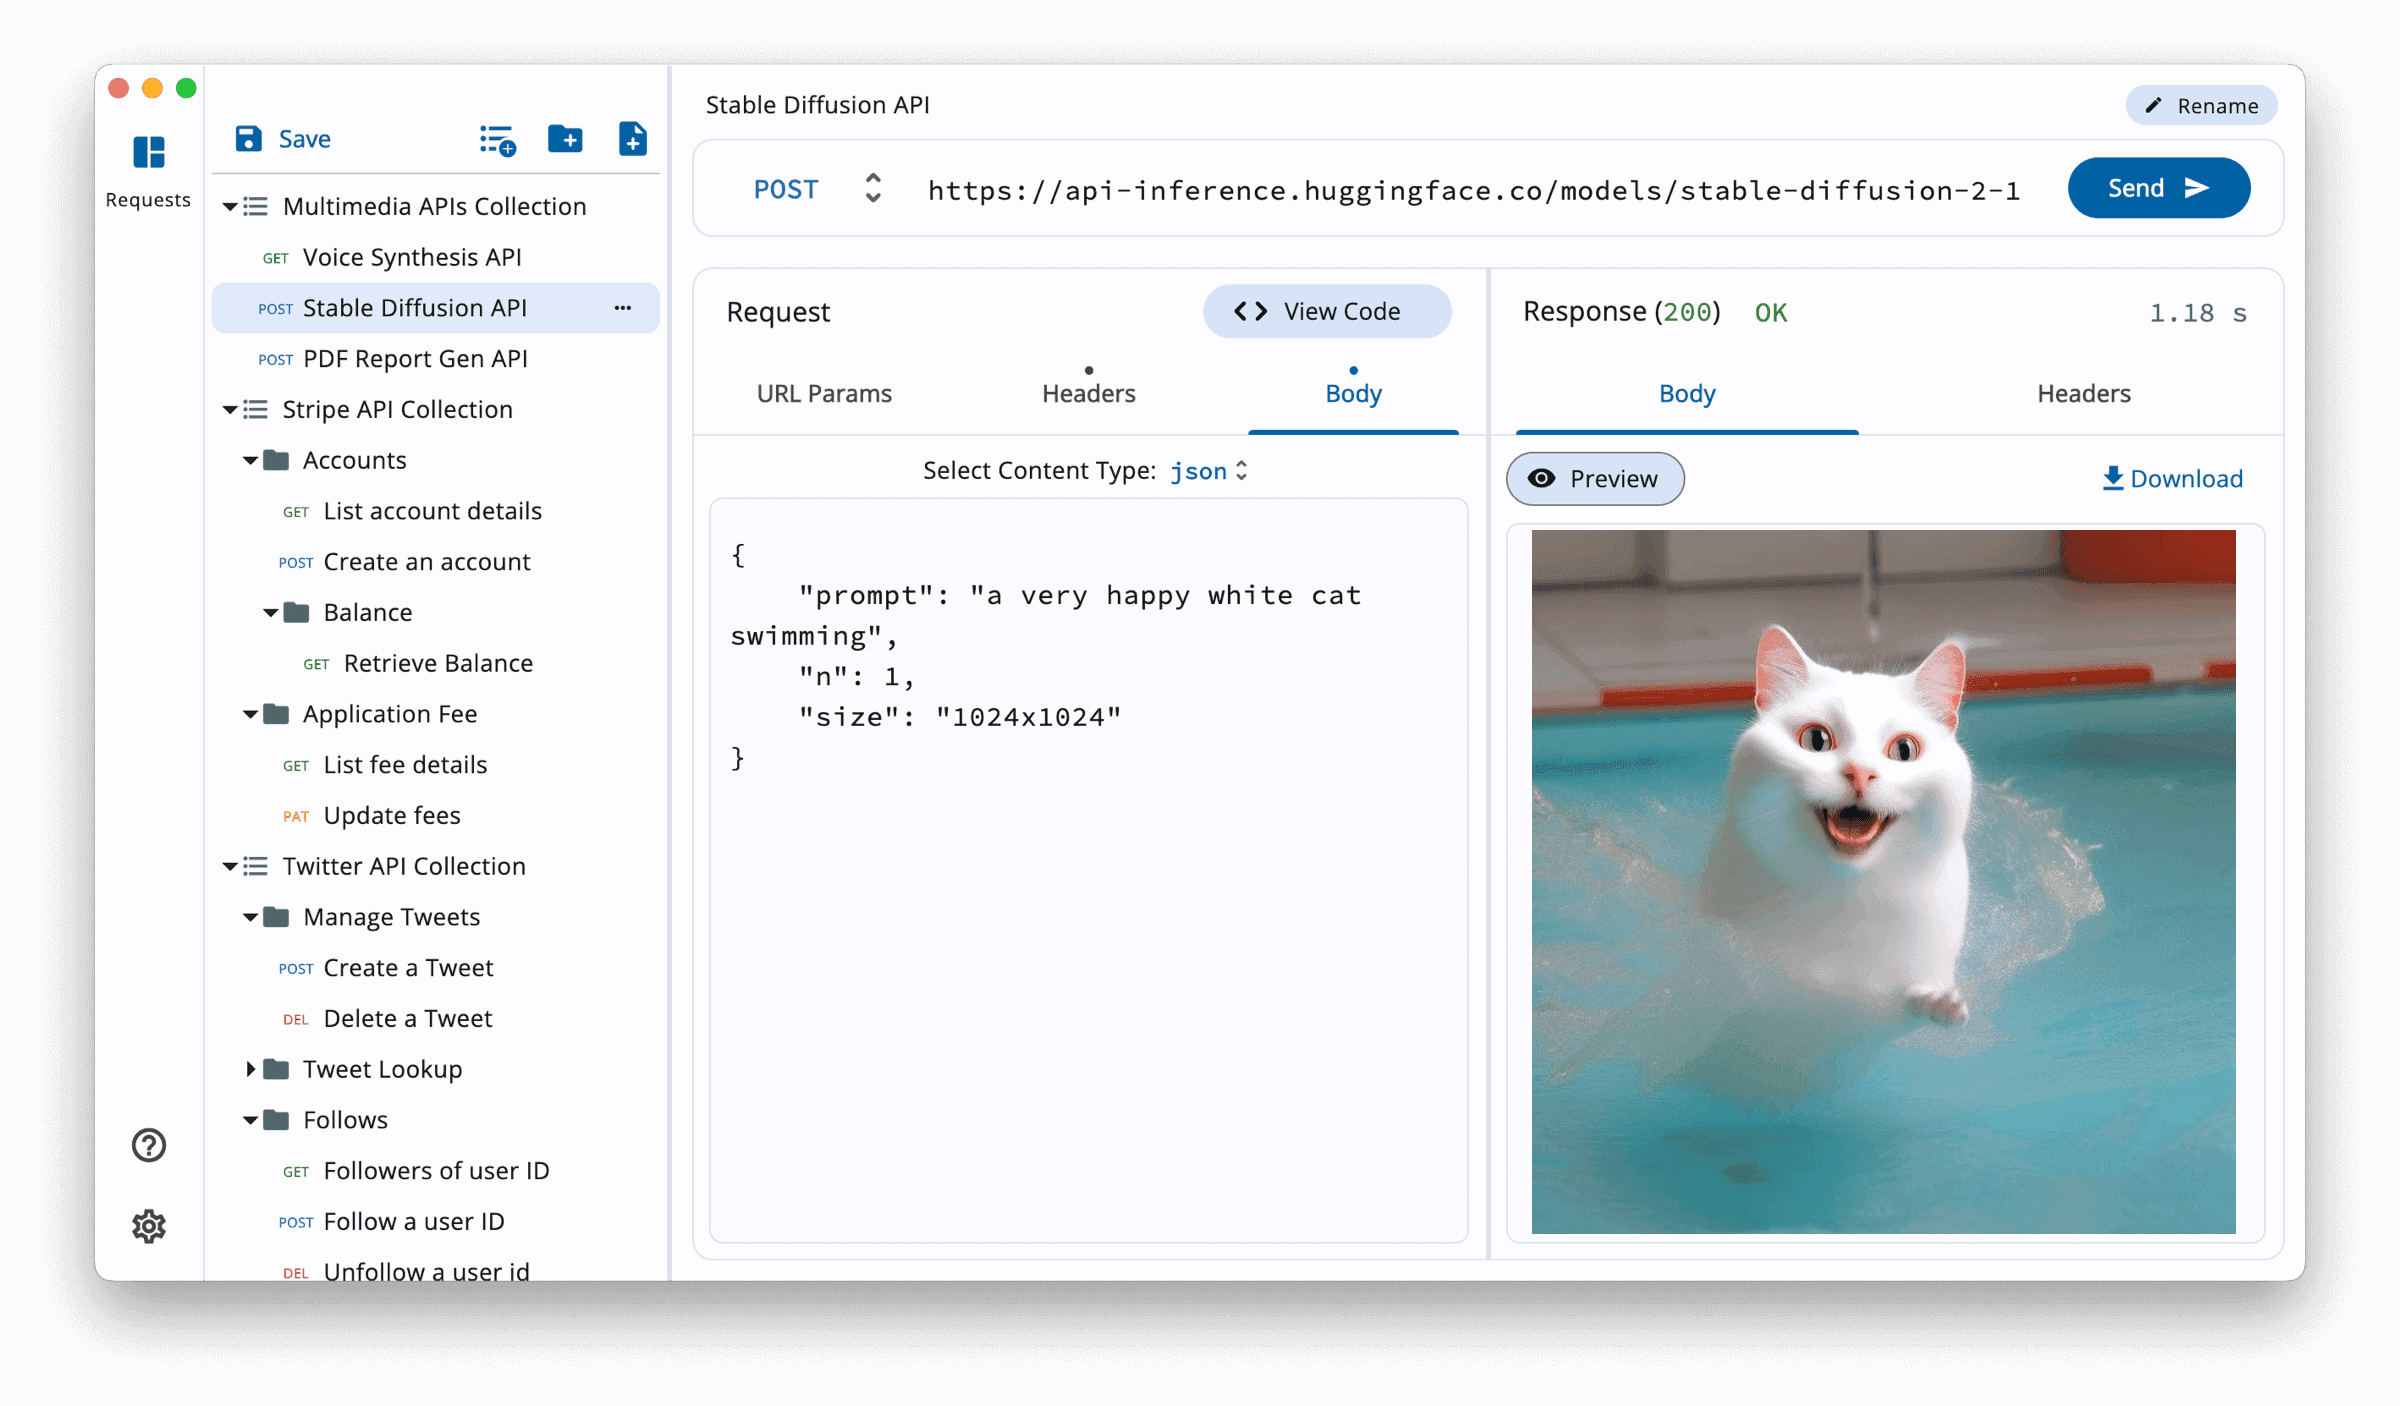Viewport: 2400px width, 1406px height.
Task: Click the save floppy disk icon
Action: click(248, 139)
